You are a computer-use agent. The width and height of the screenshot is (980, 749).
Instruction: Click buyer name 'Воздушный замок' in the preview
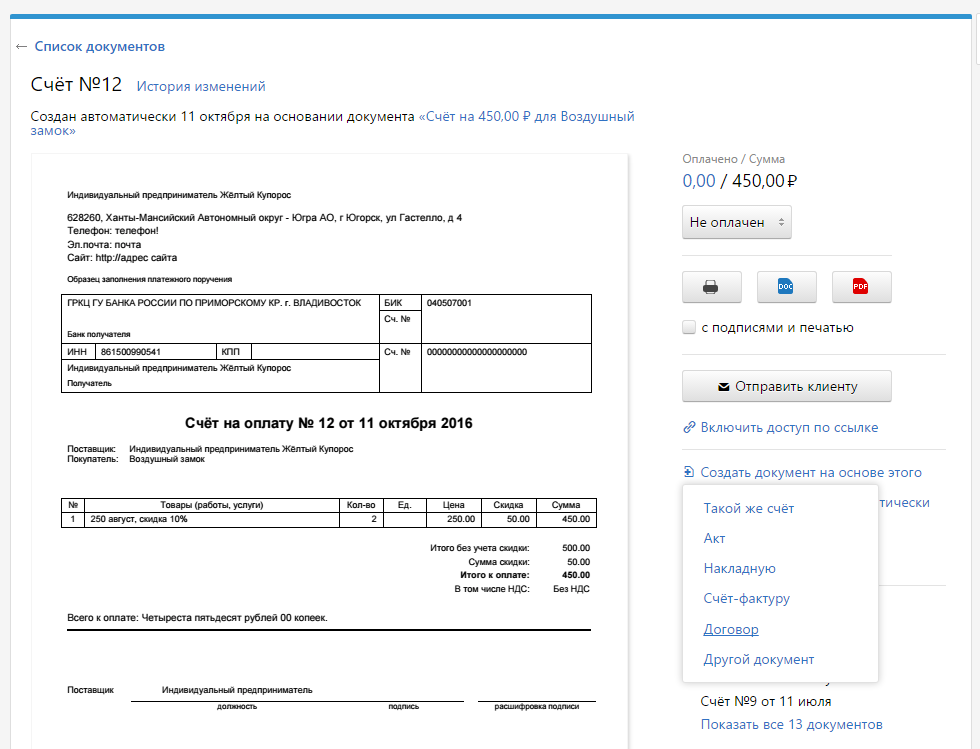[167, 459]
